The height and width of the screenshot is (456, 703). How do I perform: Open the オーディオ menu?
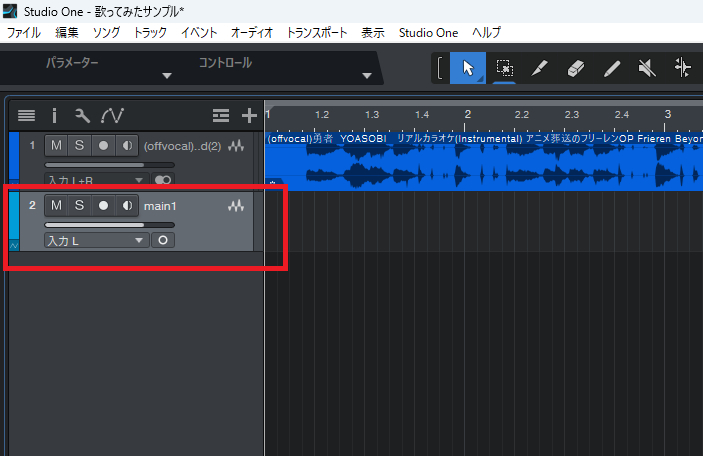click(252, 33)
